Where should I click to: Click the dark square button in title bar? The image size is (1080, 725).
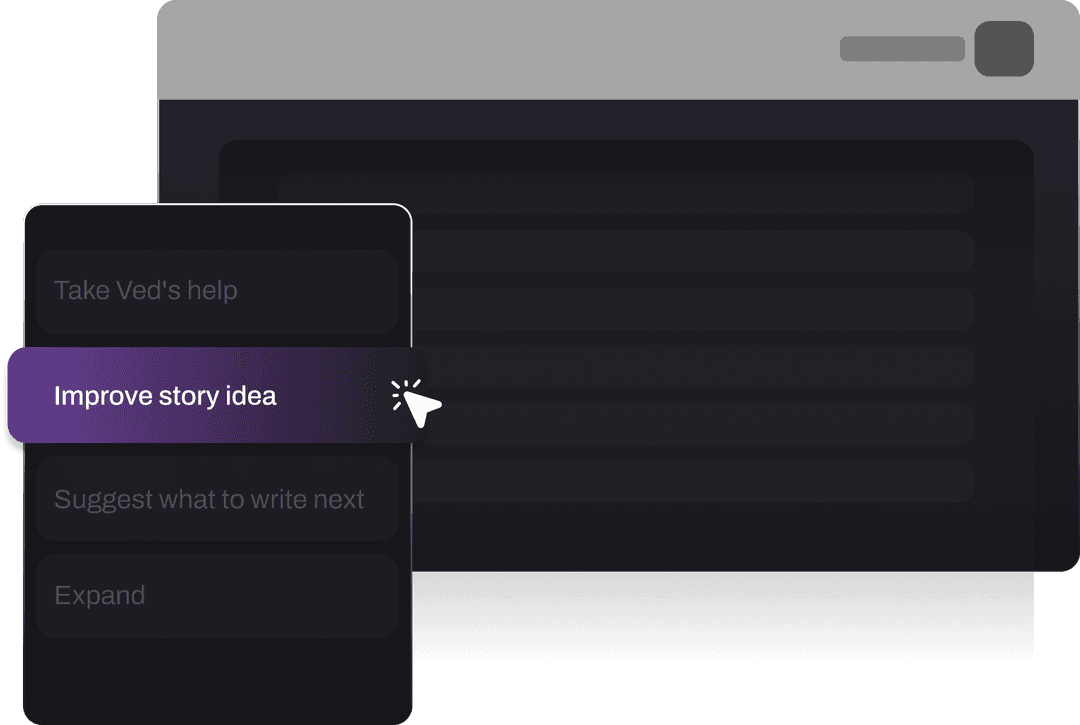point(1004,48)
